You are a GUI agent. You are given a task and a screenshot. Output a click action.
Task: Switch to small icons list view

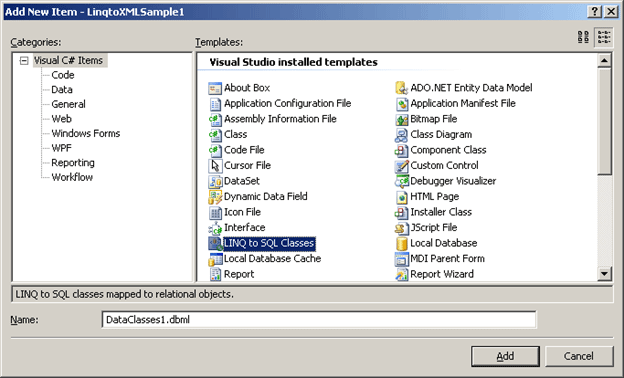pyautogui.click(x=603, y=37)
